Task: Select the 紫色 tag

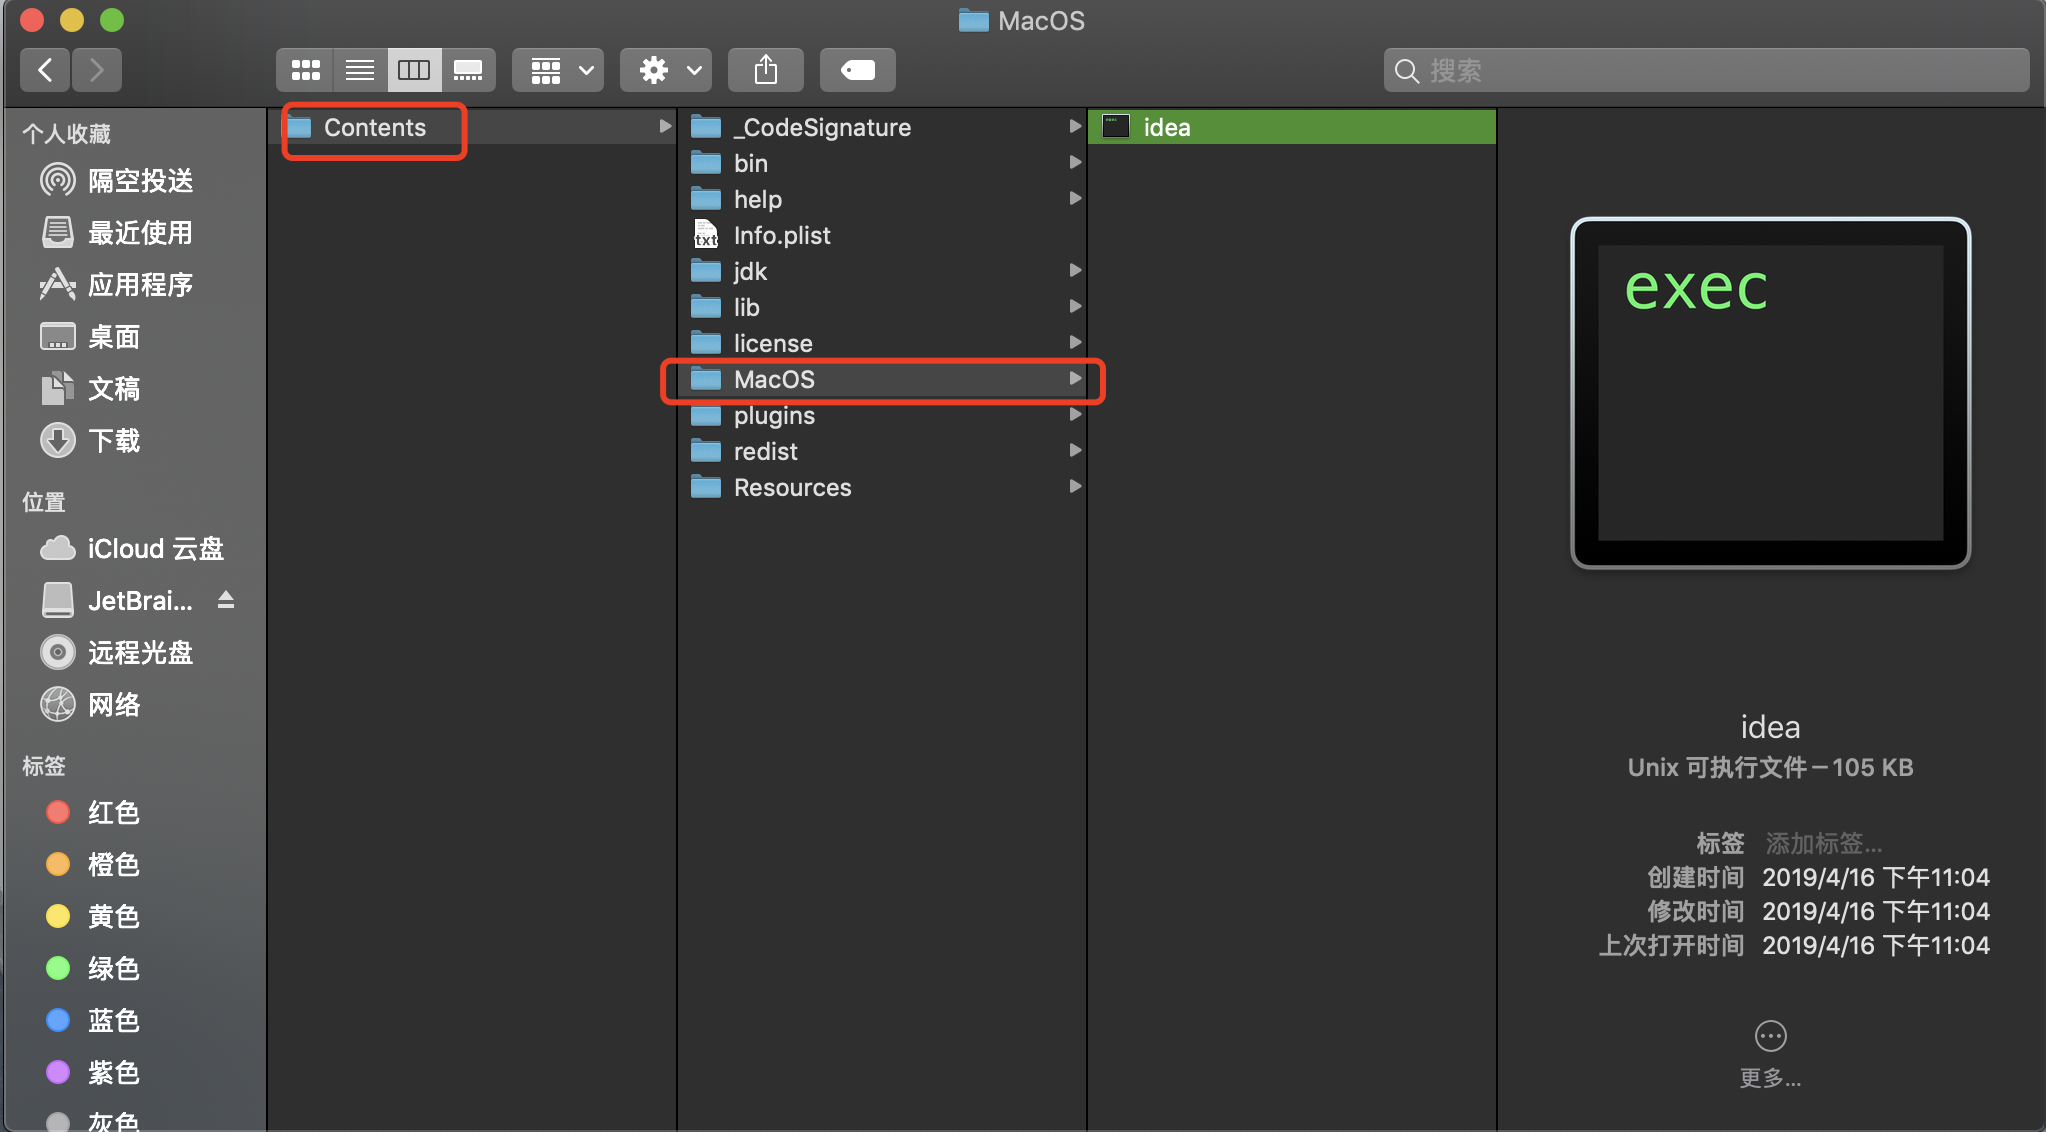Action: (93, 1072)
